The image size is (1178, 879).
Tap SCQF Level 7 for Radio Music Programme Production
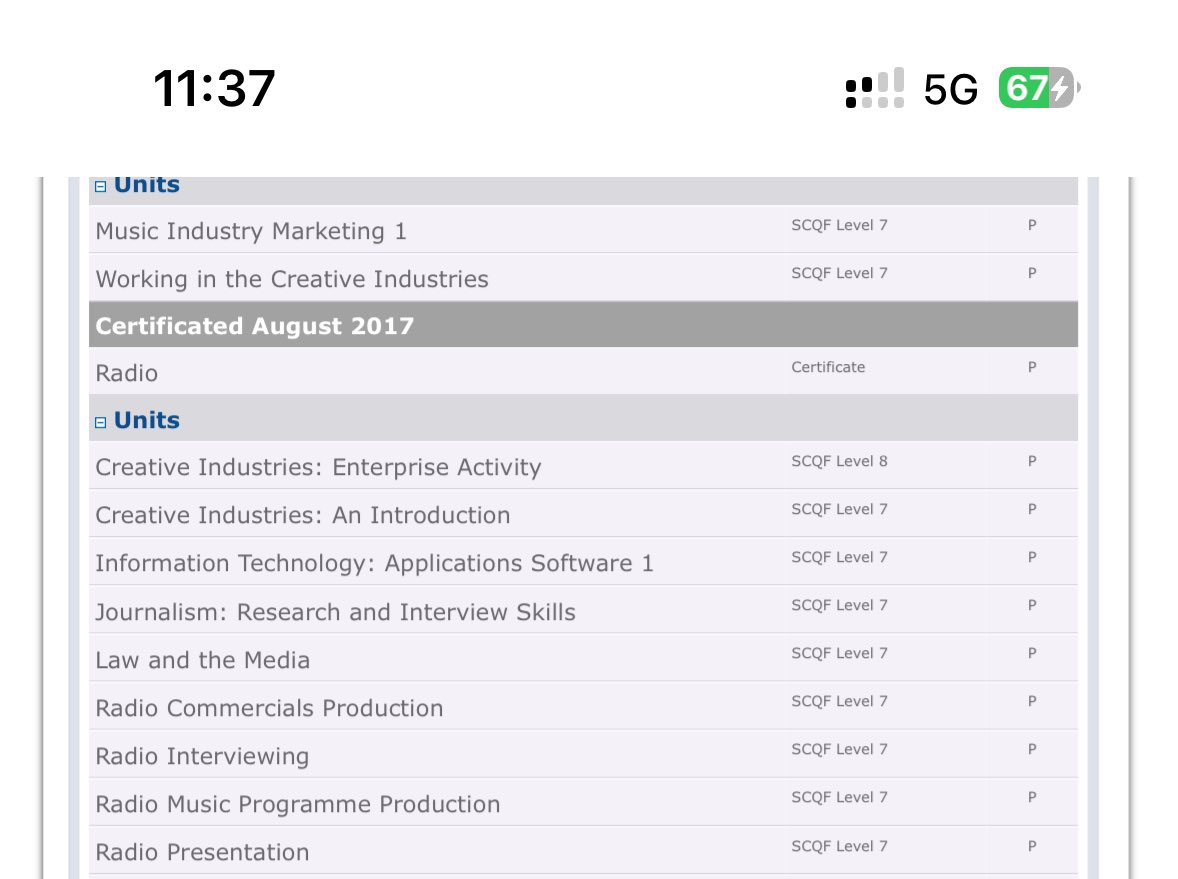[839, 798]
